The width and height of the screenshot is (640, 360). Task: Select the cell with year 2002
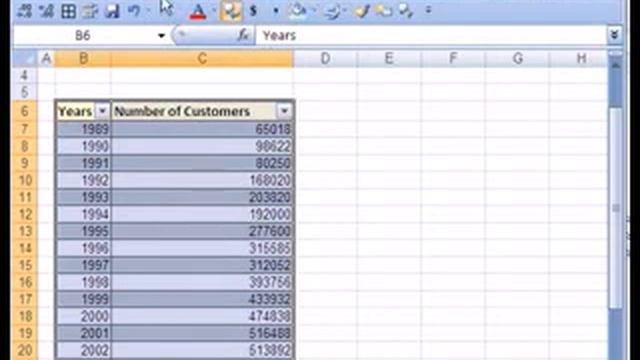(83, 350)
